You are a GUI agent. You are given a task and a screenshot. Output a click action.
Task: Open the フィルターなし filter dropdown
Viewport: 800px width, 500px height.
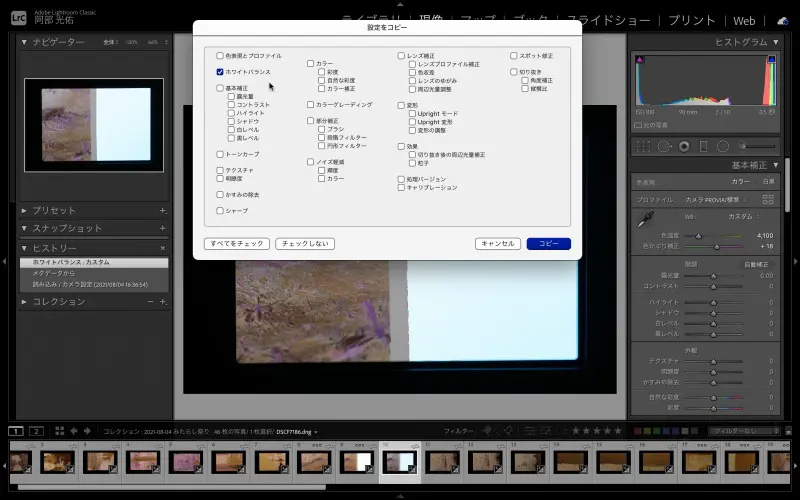pyautogui.click(x=746, y=431)
